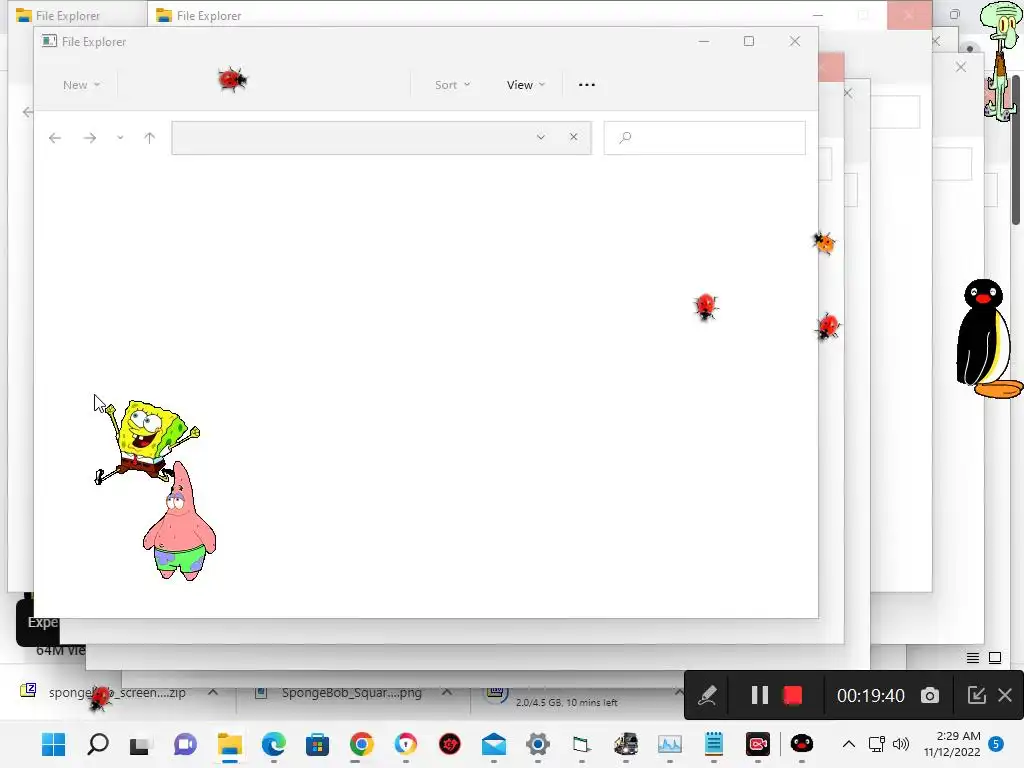Viewport: 1024px width, 768px height.
Task: Click the Pingu penguin character
Action: [988, 338]
